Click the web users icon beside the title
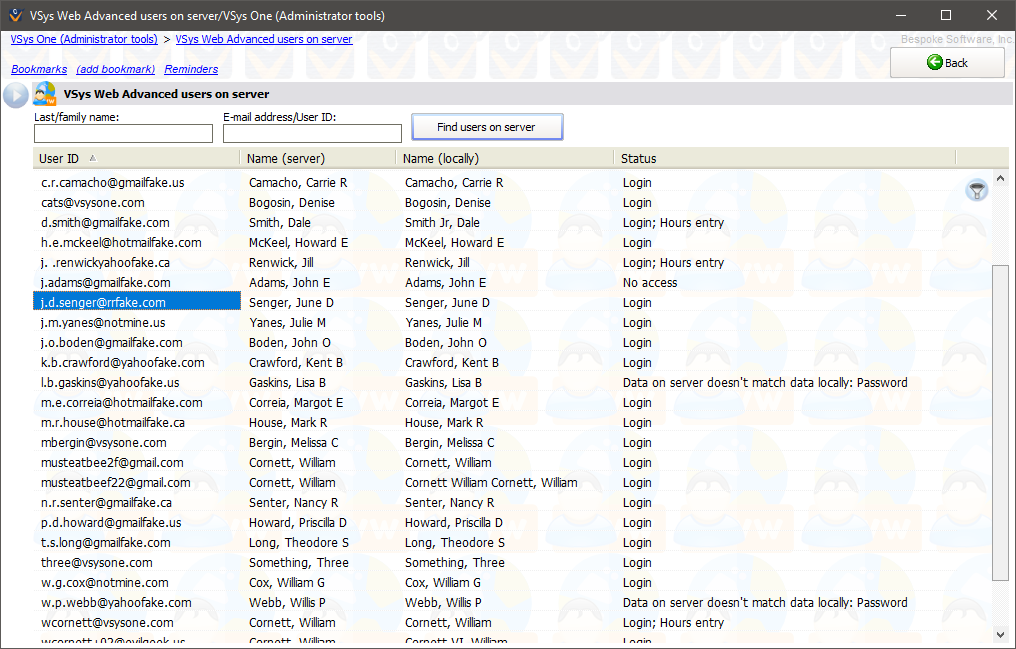 tap(45, 94)
